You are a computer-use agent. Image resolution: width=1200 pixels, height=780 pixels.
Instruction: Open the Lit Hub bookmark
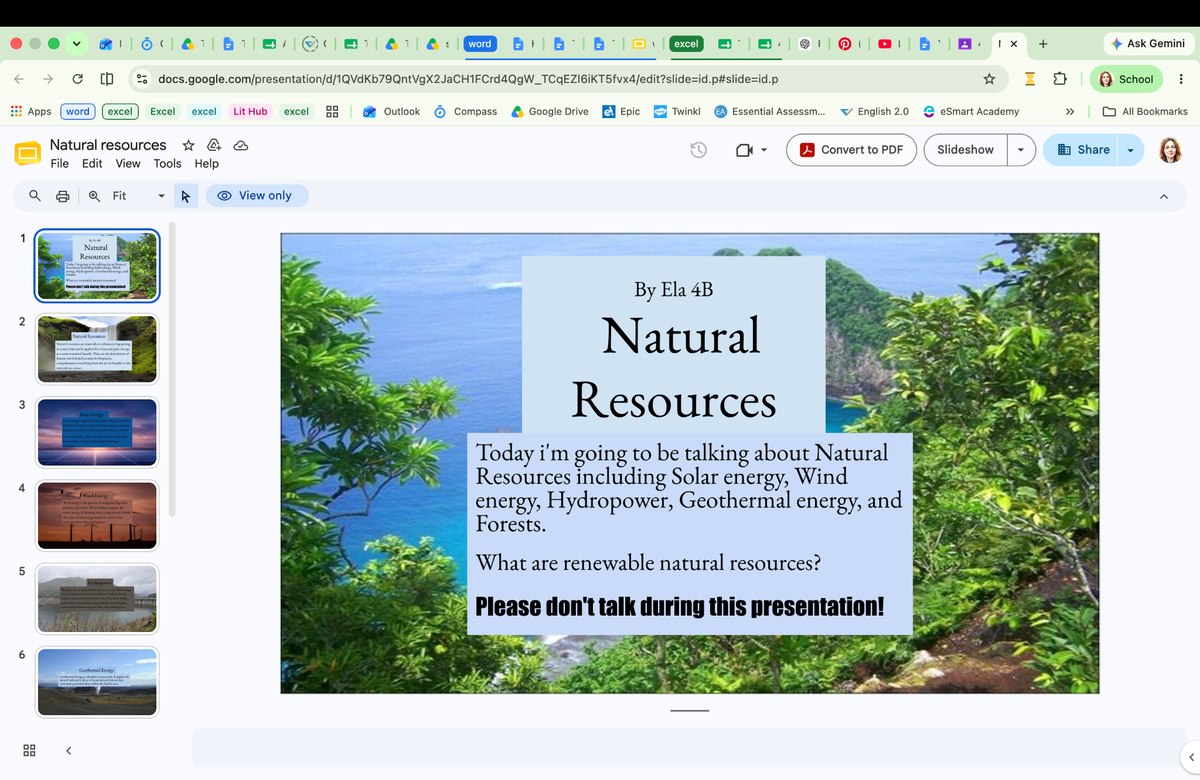tap(250, 111)
